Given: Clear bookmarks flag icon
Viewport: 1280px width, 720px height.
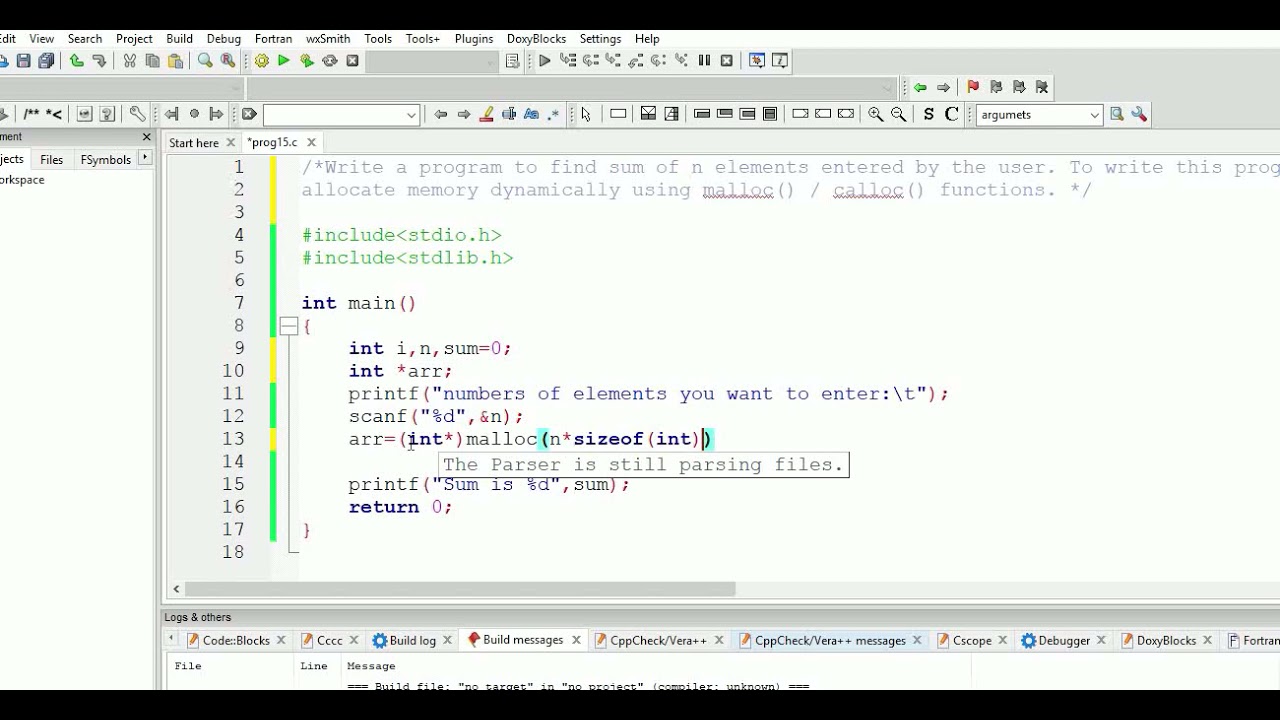Looking at the screenshot, I should point(1042,87).
